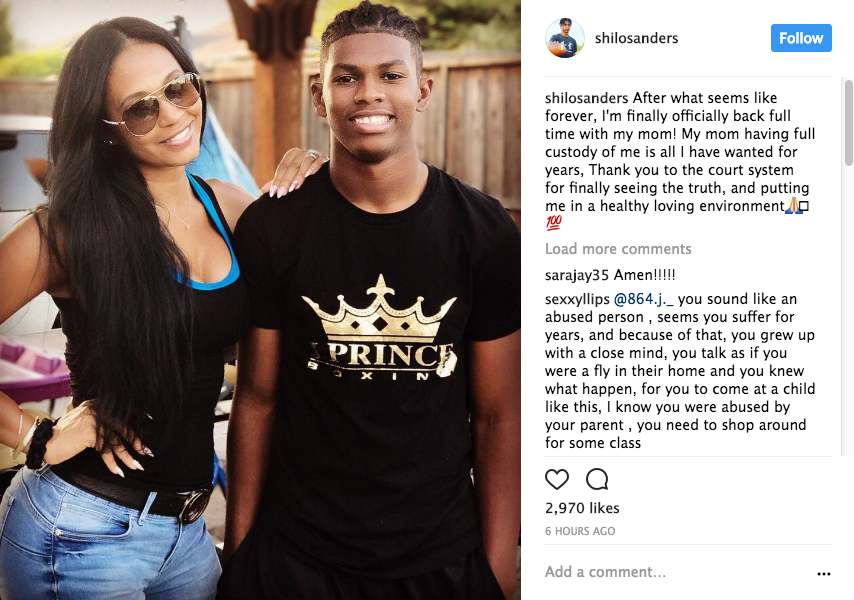Click the Follow button
854x600 pixels.
click(x=801, y=38)
